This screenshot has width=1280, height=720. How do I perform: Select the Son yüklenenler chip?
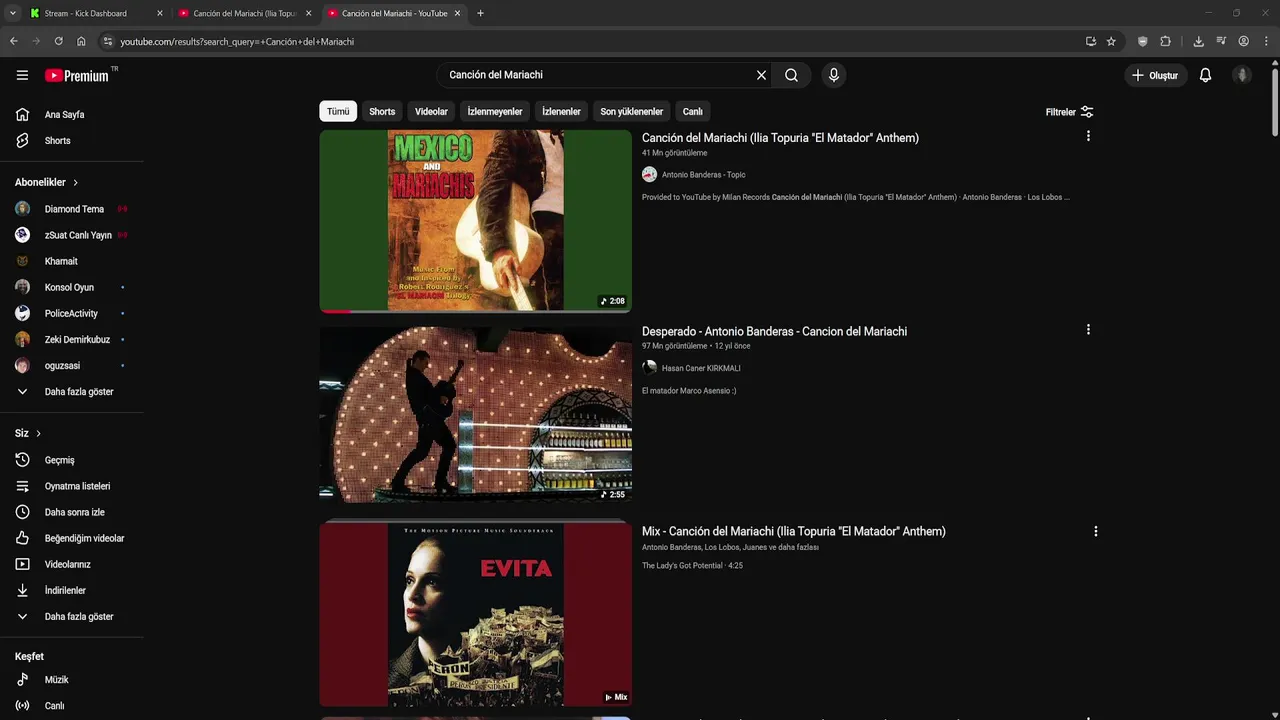(x=631, y=111)
